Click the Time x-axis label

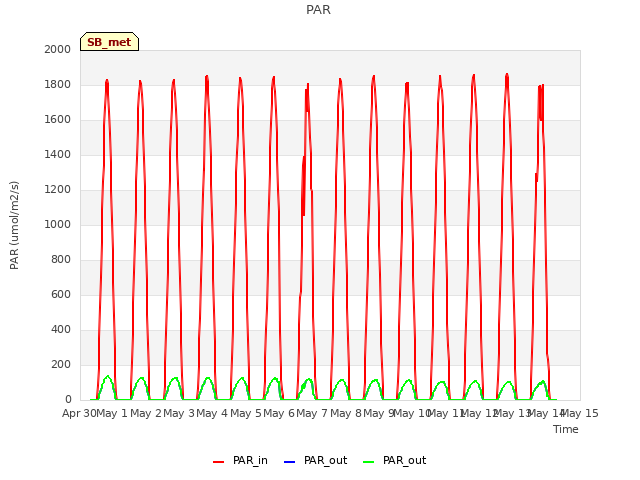(566, 429)
